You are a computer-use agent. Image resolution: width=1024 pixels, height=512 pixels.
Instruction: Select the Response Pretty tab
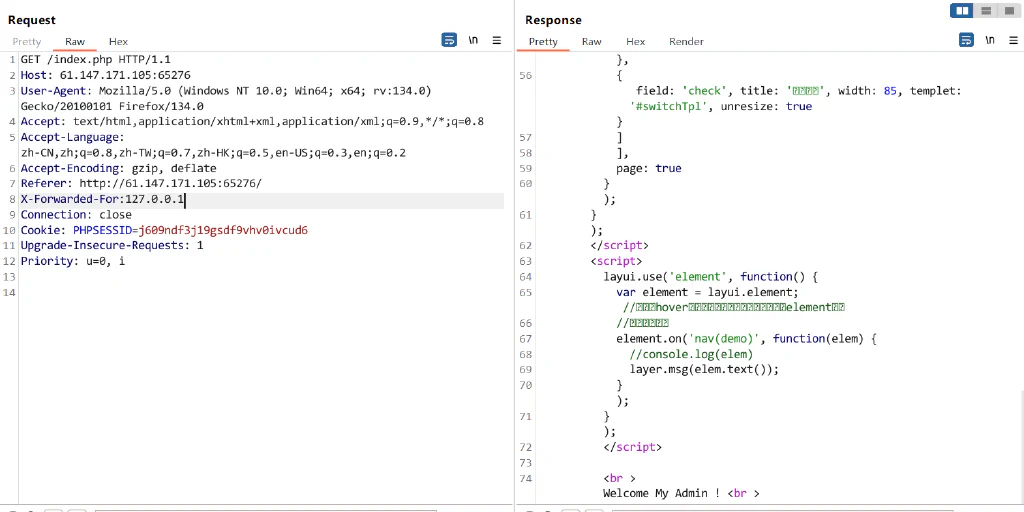click(543, 41)
